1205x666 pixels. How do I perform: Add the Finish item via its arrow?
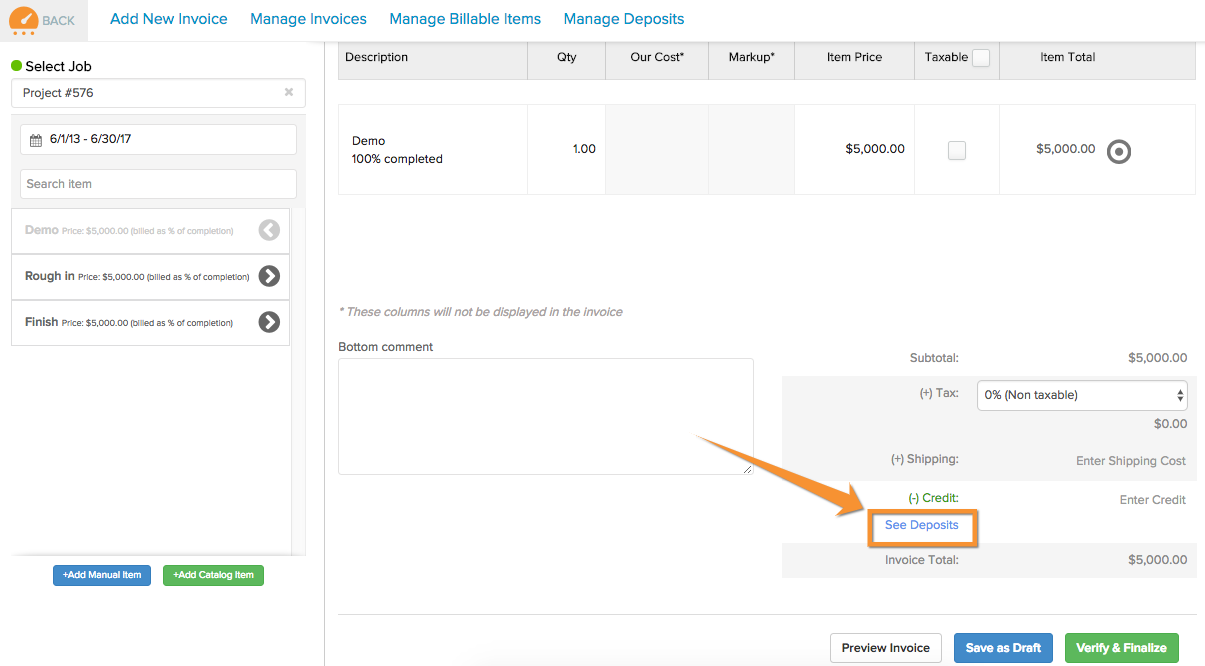click(x=269, y=322)
